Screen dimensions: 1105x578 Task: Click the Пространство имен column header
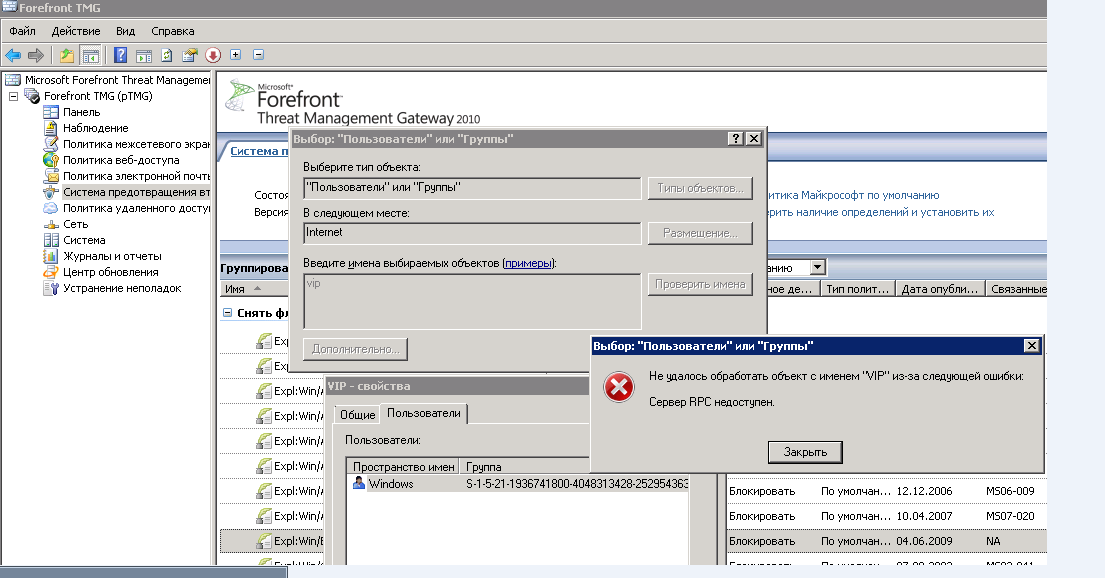(403, 467)
